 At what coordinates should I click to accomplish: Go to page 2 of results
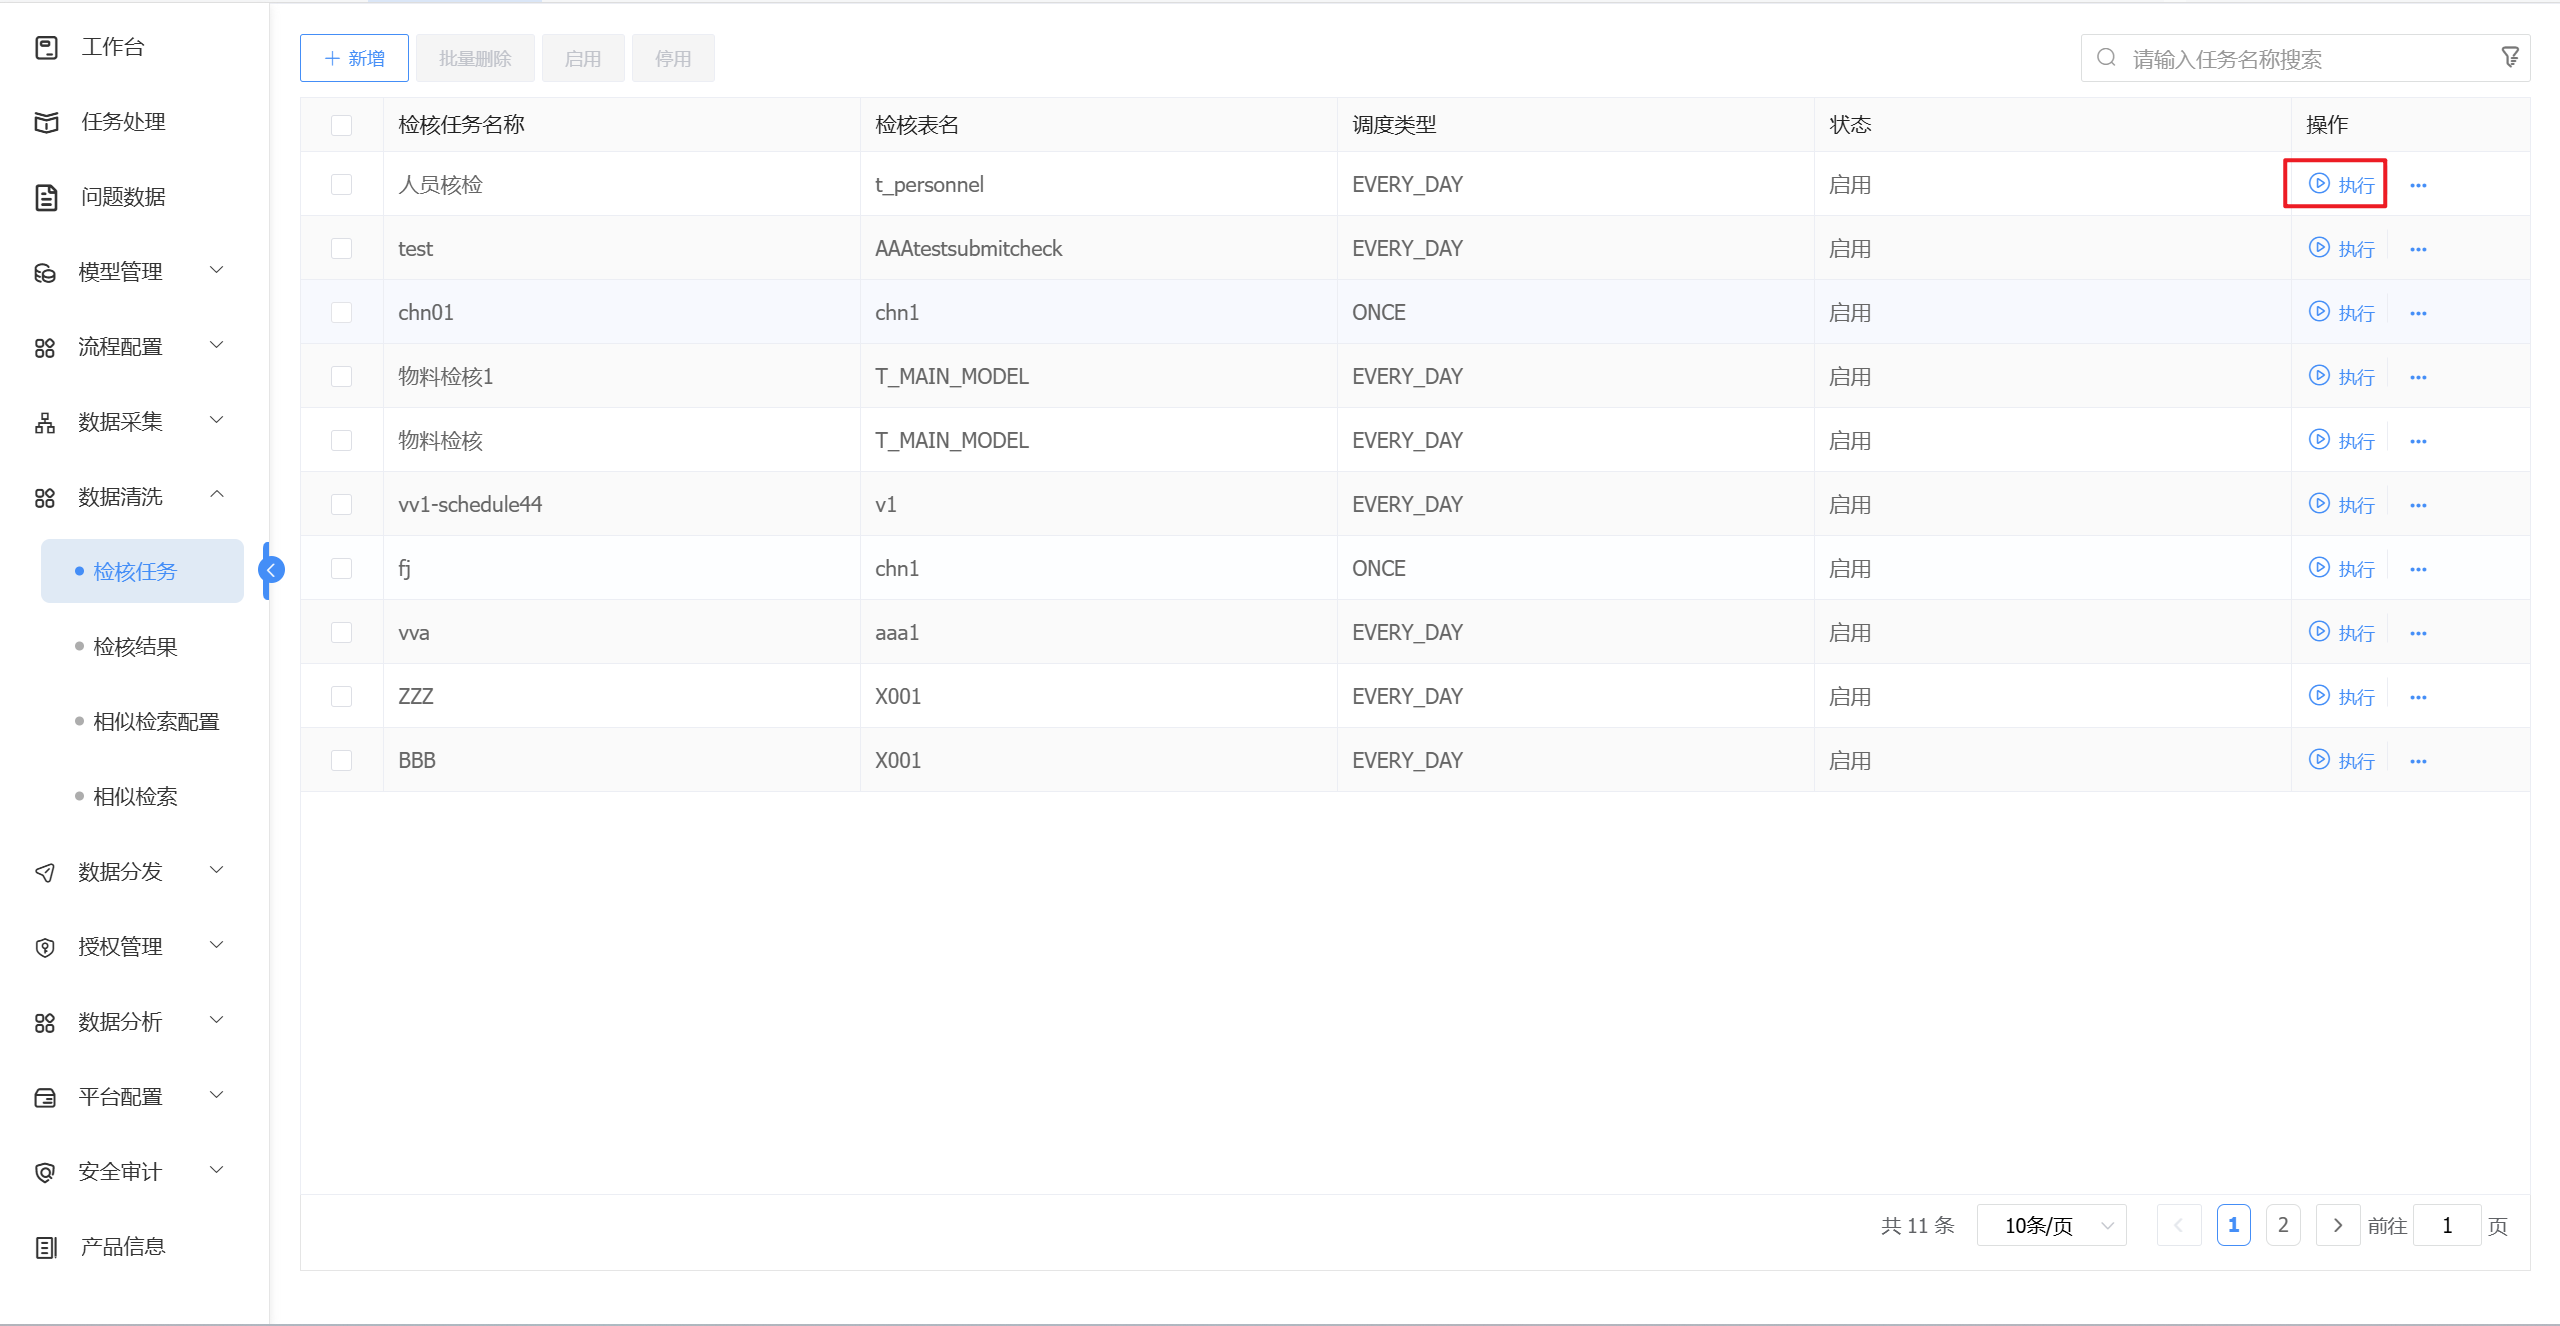(2283, 1225)
